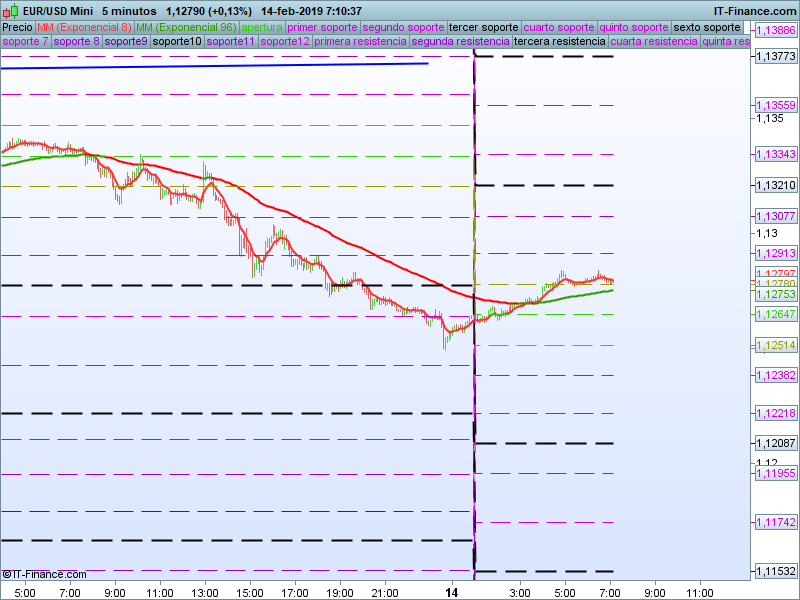Click the 1,13886 price label on axis
Screen dimensions: 800x600
pos(775,31)
